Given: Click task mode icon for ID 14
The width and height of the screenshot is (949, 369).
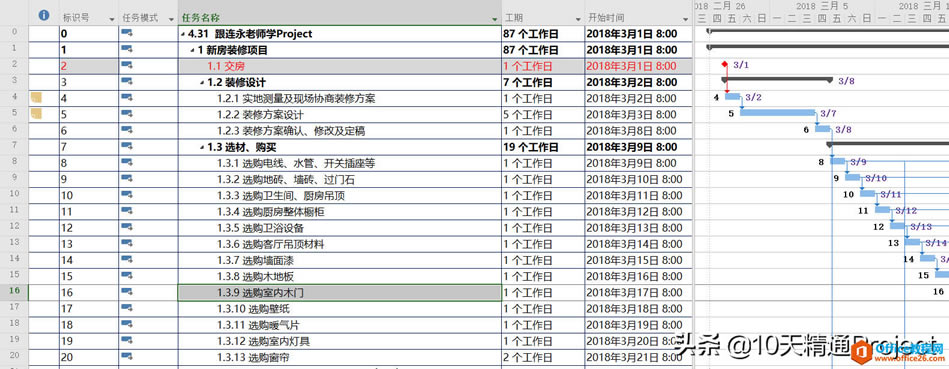Looking at the screenshot, I should click(x=128, y=260).
